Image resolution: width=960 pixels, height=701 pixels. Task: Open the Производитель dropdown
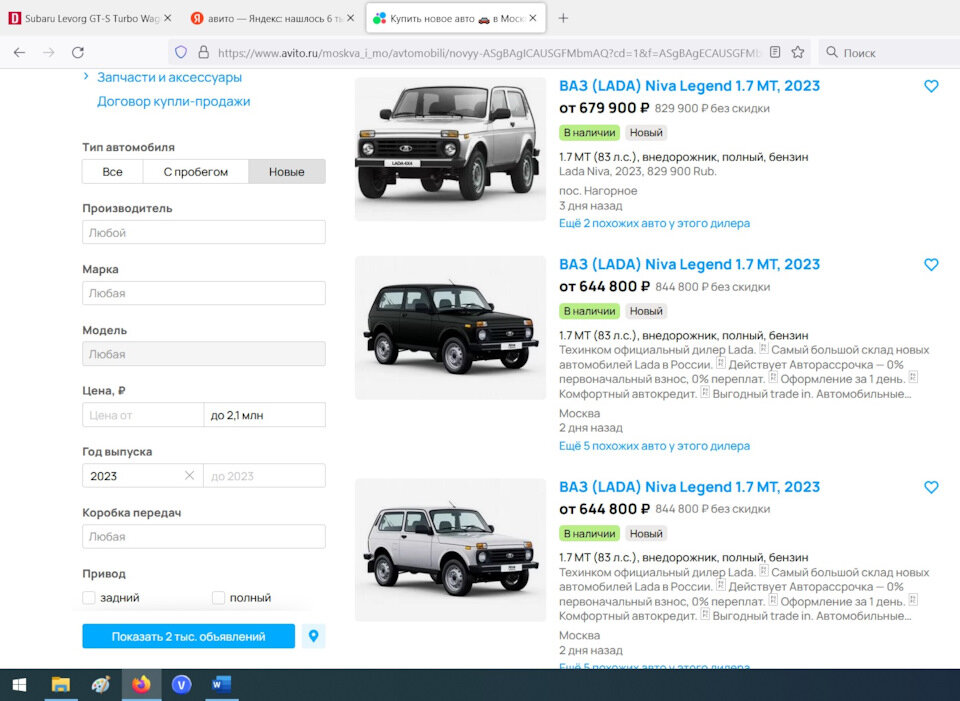pos(204,233)
